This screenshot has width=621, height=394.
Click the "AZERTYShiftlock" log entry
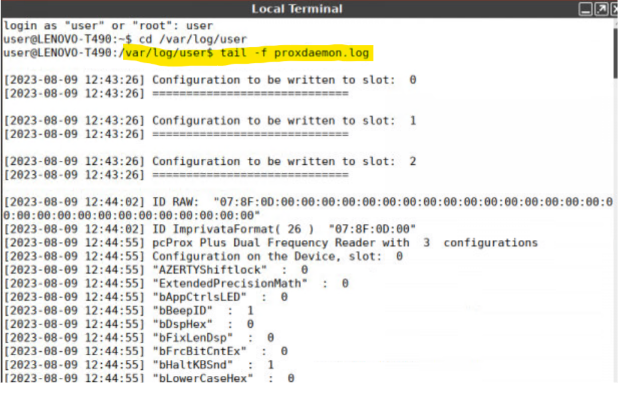pyautogui.click(x=157, y=271)
